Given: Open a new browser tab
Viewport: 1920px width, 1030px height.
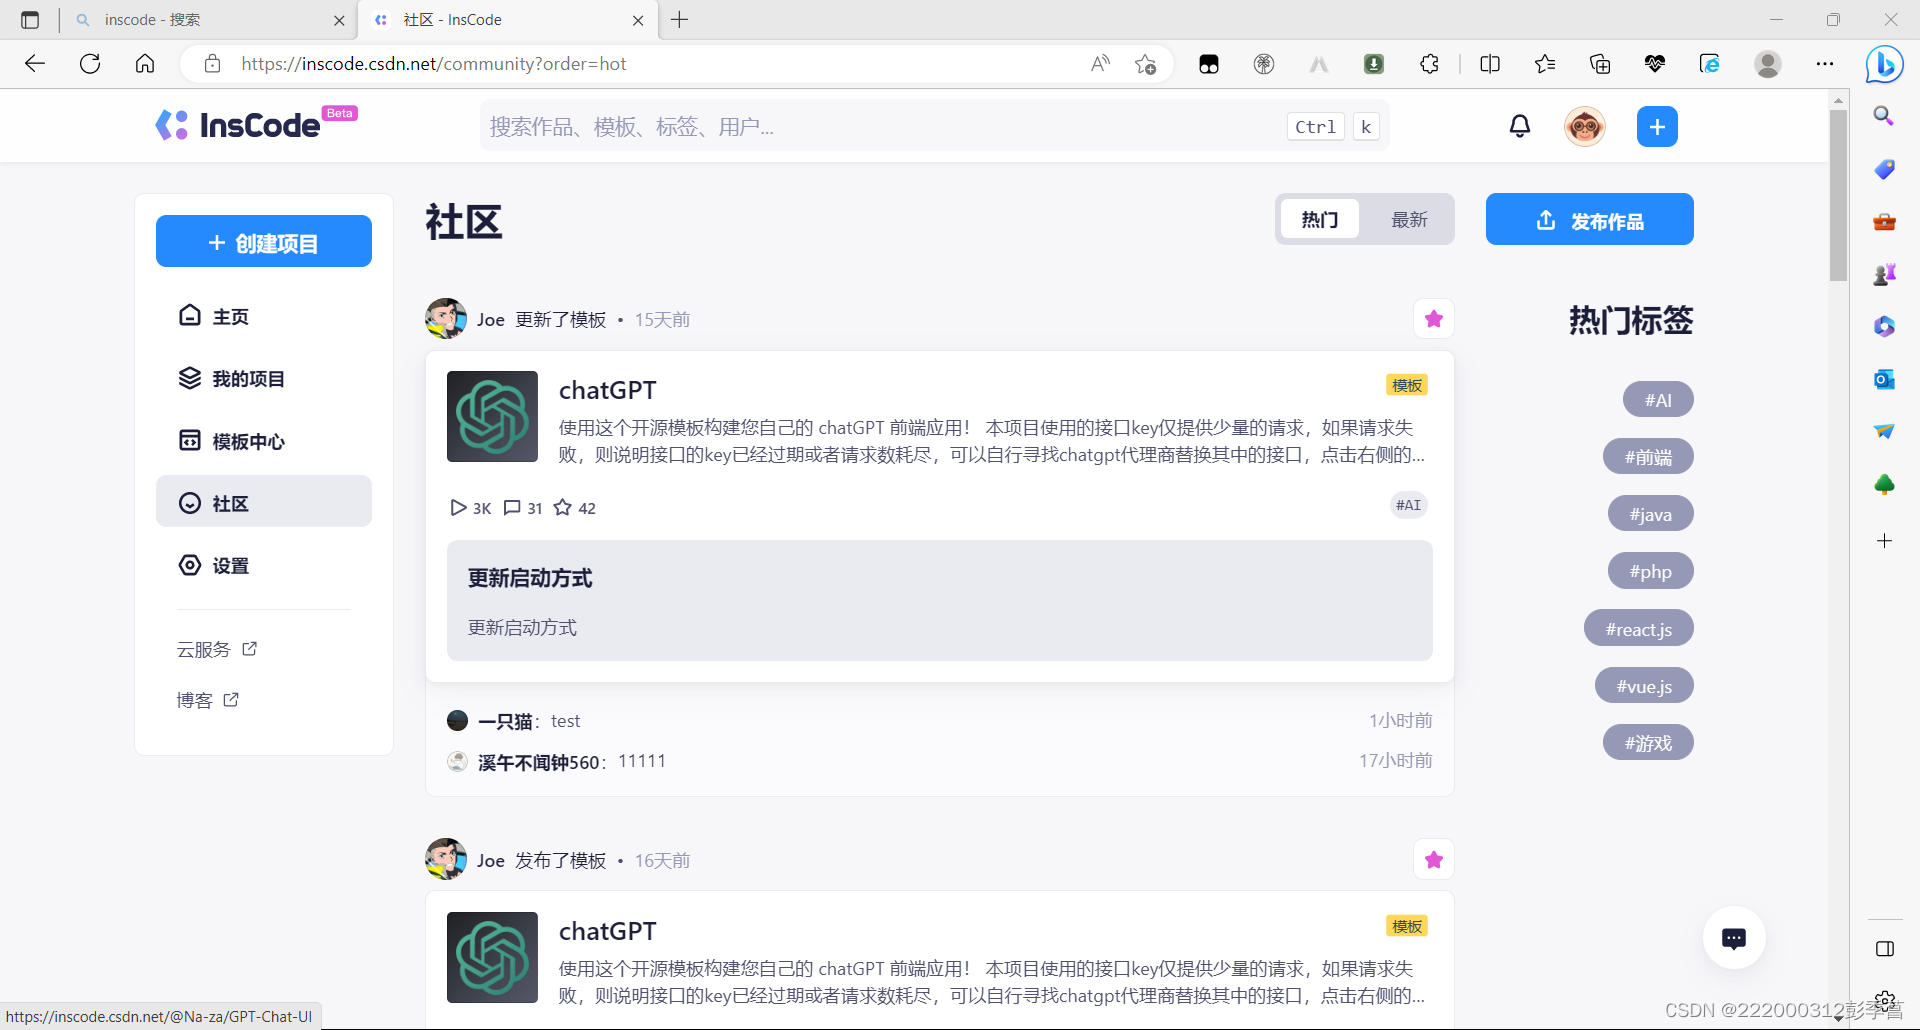Looking at the screenshot, I should point(680,20).
